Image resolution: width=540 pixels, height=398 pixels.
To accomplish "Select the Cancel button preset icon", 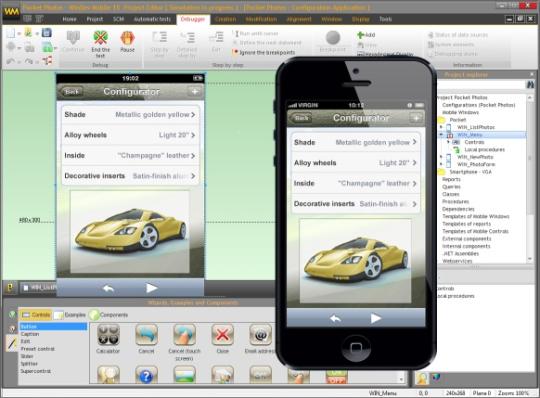I will point(146,335).
